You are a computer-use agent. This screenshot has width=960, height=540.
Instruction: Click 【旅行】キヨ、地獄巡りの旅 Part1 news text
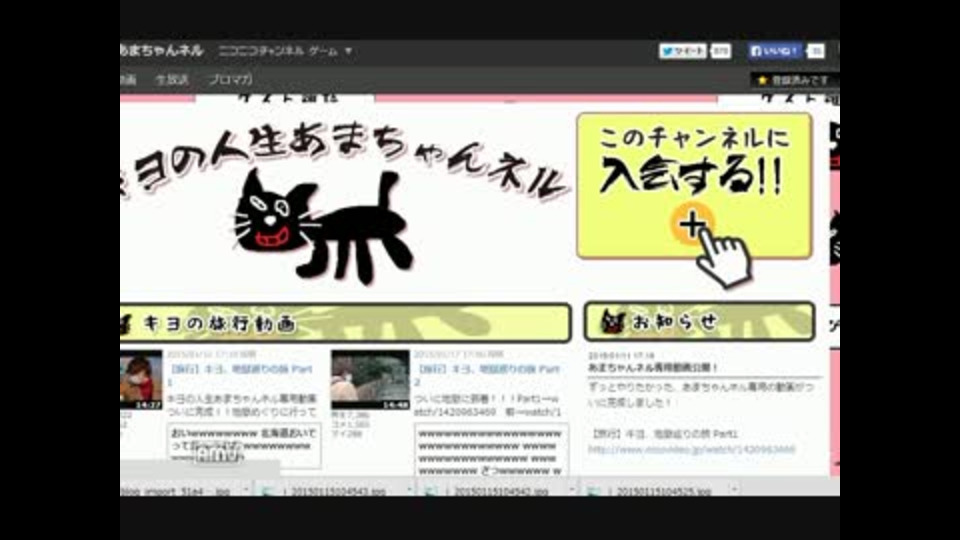pyautogui.click(x=664, y=433)
